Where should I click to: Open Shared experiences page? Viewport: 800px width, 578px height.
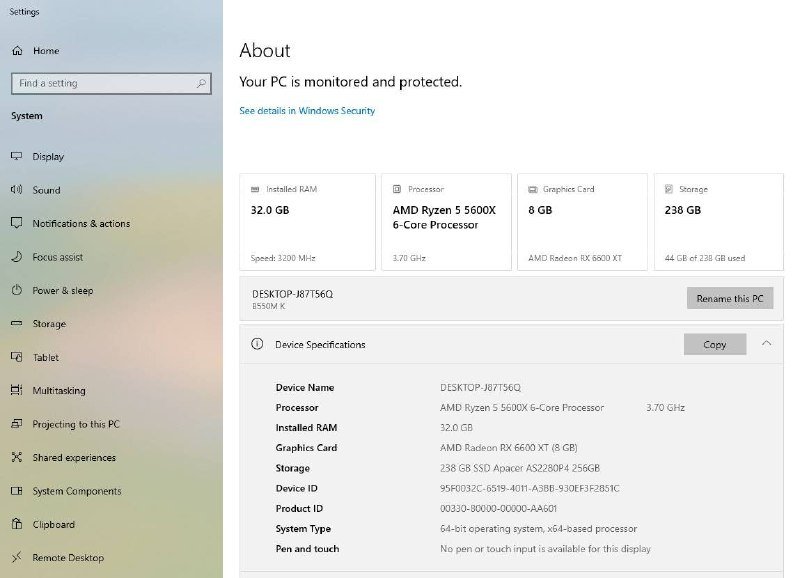73,458
